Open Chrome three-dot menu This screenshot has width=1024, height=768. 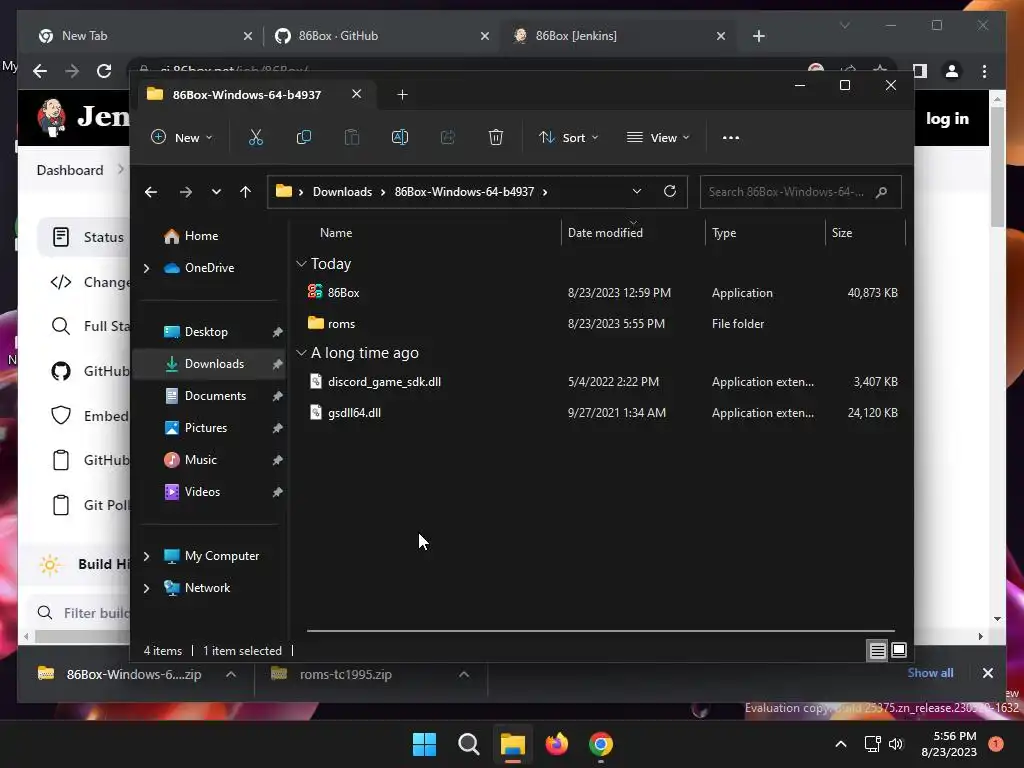(x=984, y=71)
